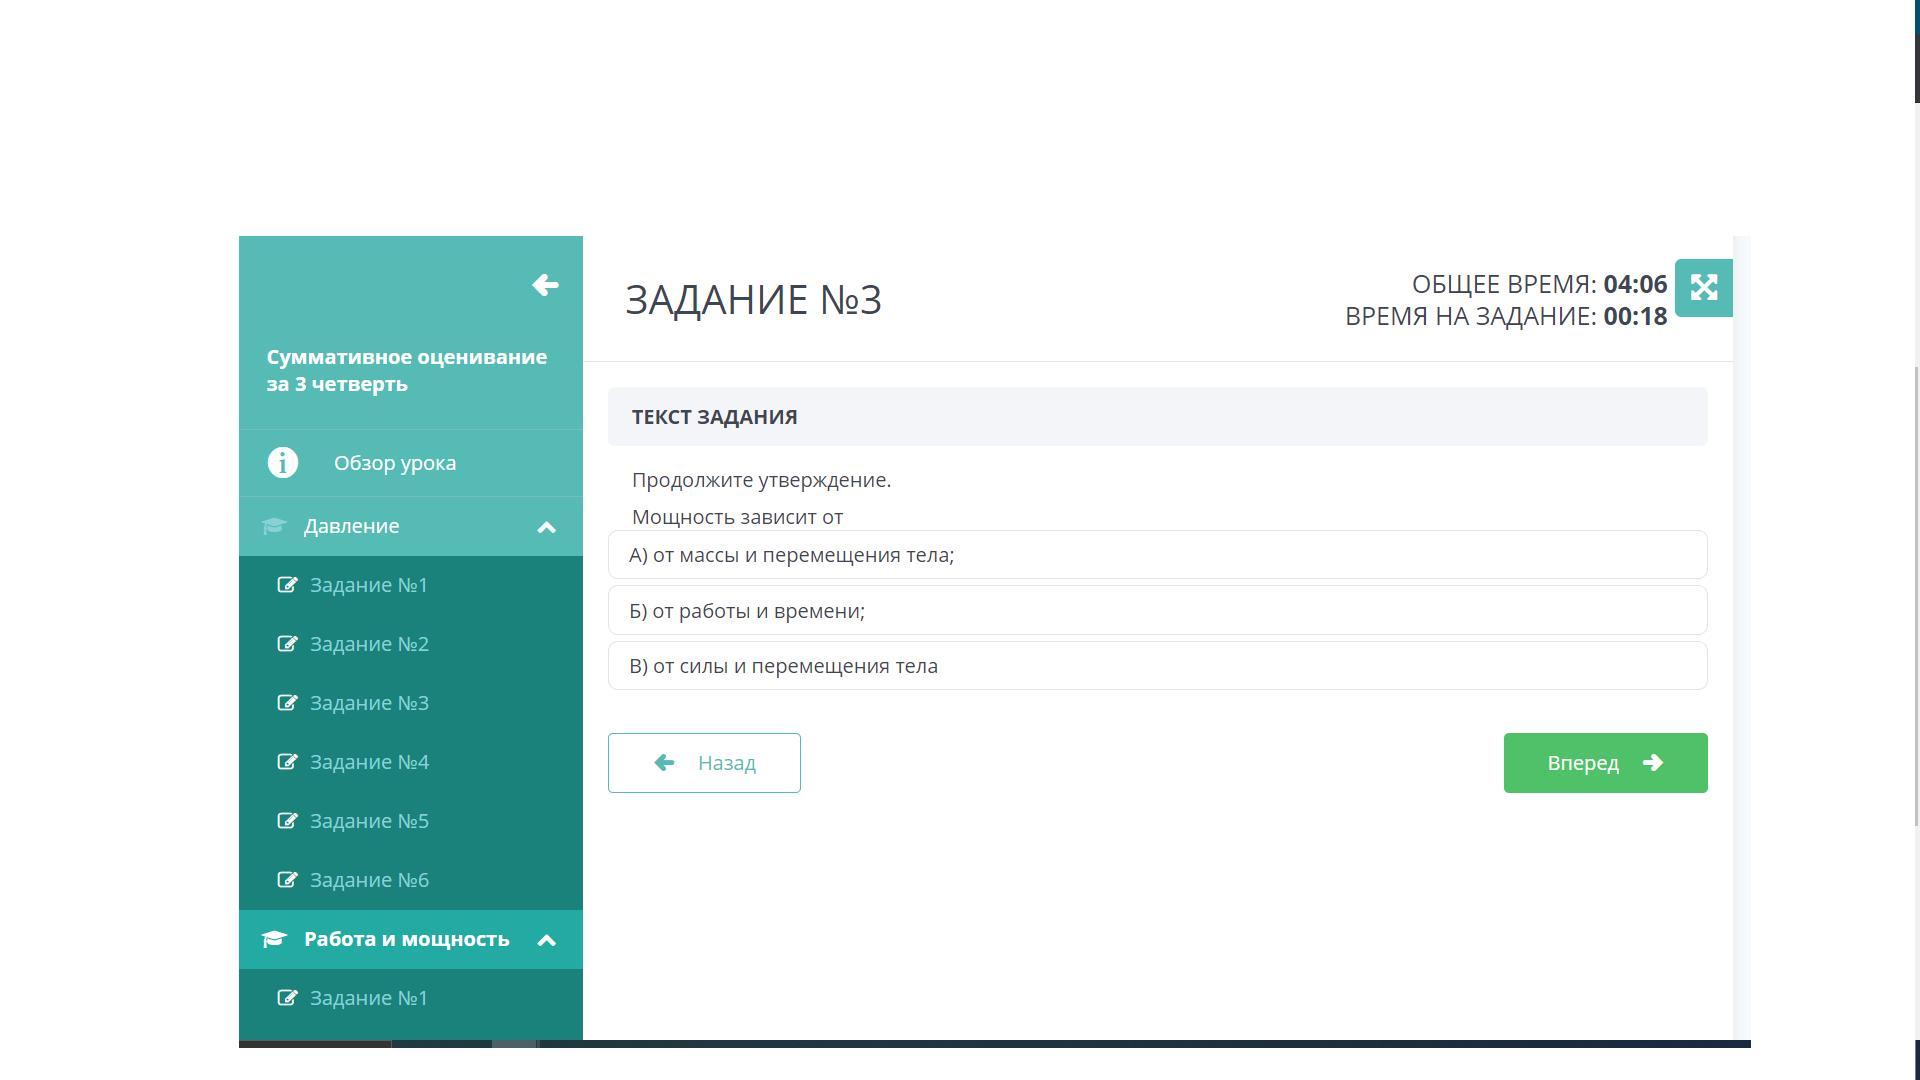Open Задание №5 in the sidebar

pos(369,821)
